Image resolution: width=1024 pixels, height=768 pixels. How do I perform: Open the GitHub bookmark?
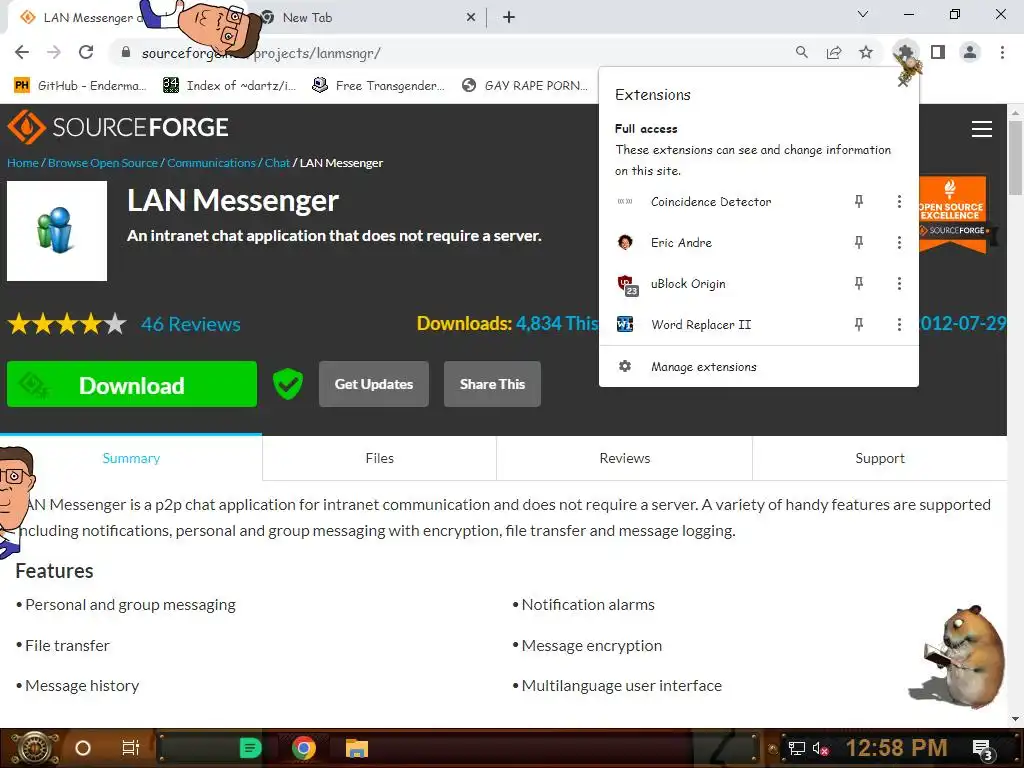[80, 86]
